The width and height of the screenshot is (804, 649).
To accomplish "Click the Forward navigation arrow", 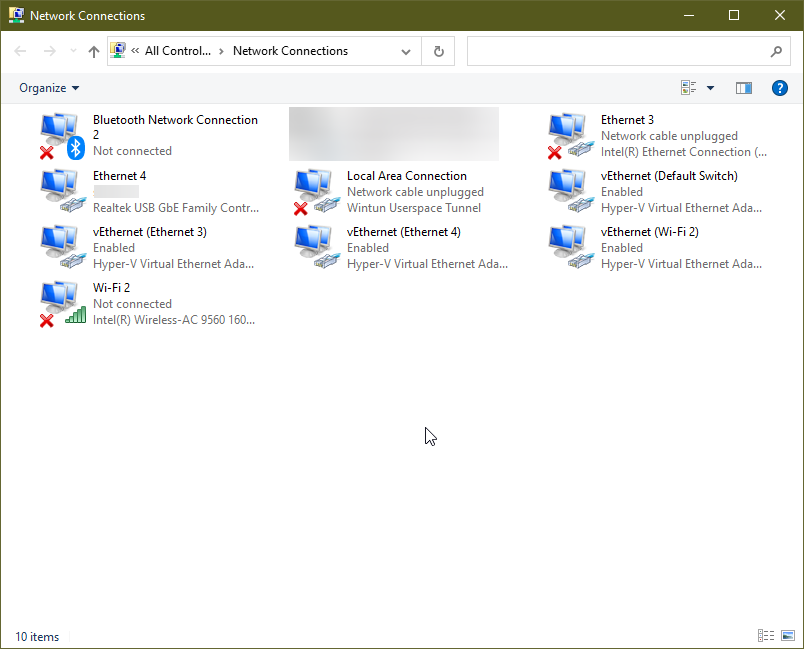I will [x=50, y=51].
